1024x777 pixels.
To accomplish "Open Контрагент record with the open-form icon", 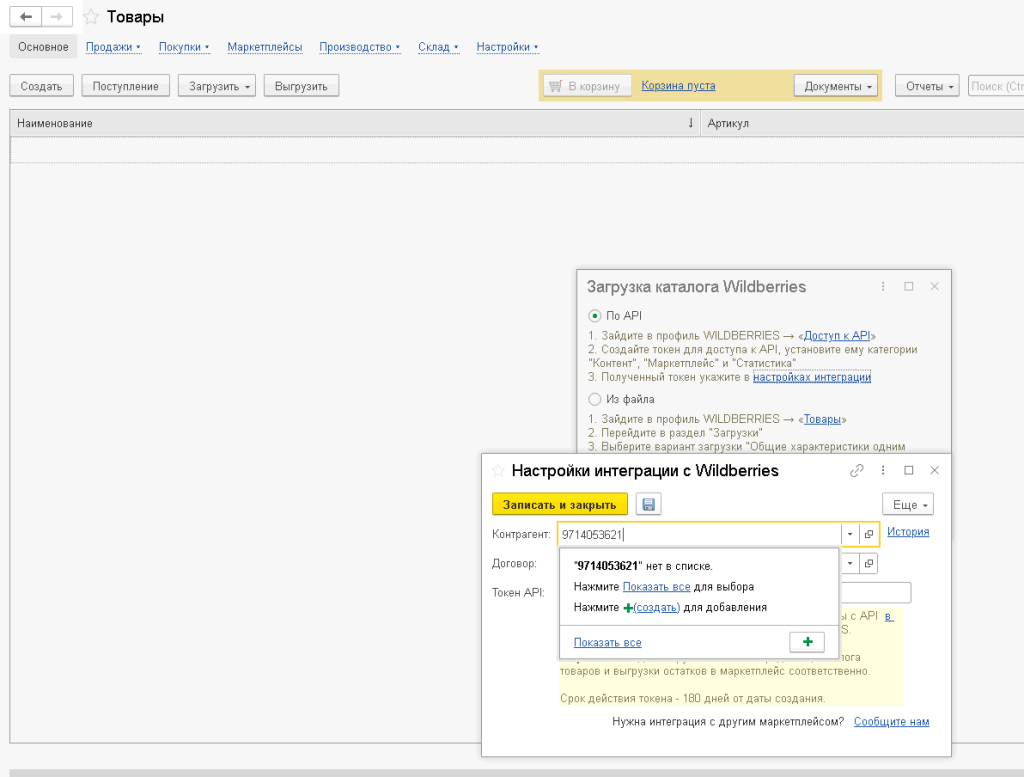I will pyautogui.click(x=869, y=534).
